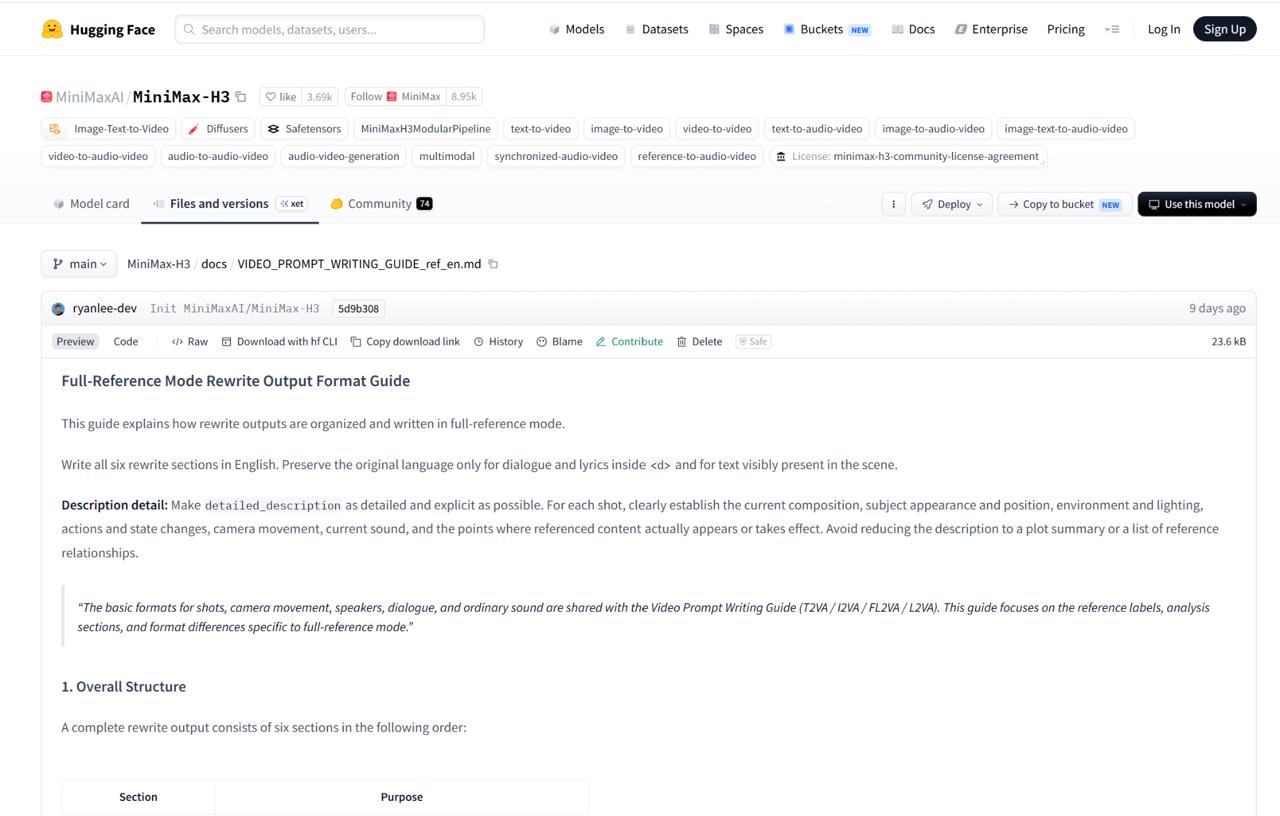Open Datasets in the top navigation
This screenshot has height=816, width=1280.
(x=656, y=29)
